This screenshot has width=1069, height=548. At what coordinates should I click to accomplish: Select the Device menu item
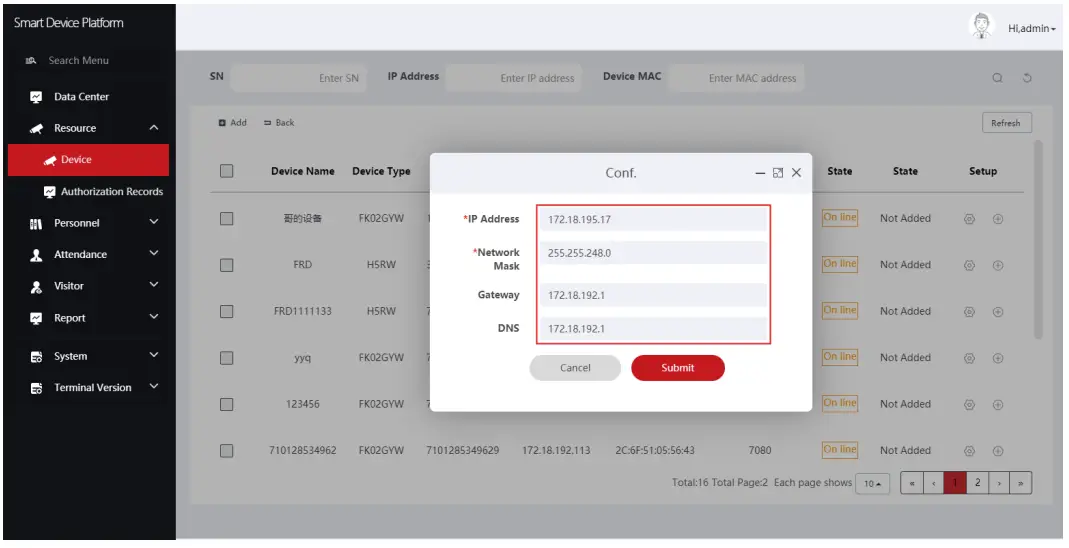pos(89,160)
